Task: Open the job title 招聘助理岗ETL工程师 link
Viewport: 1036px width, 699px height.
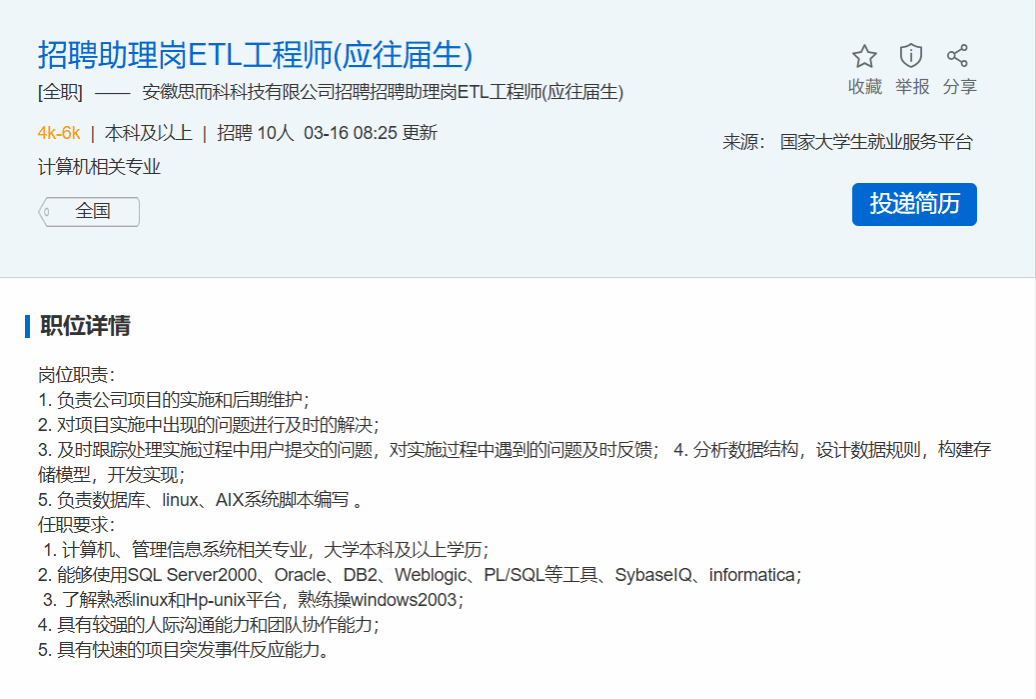Action: coord(255,54)
